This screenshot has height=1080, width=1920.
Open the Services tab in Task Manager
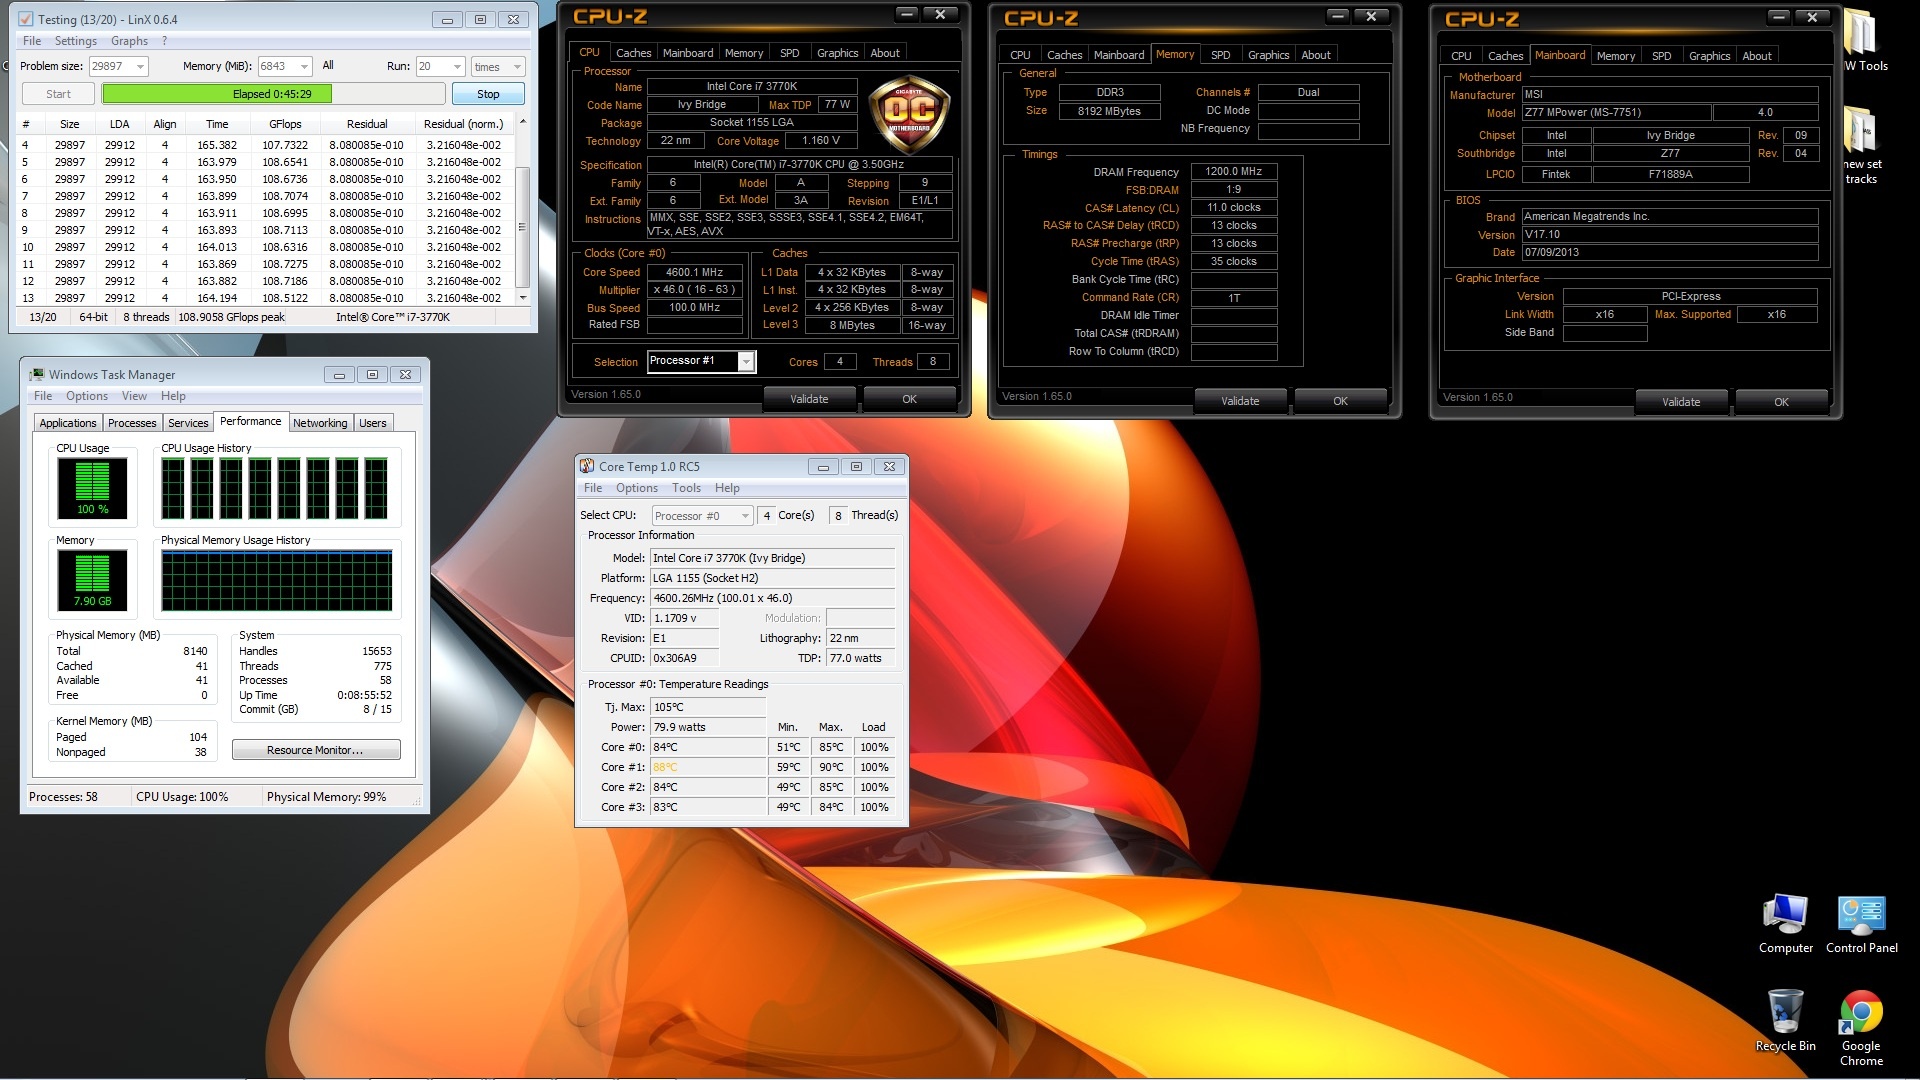click(x=188, y=423)
